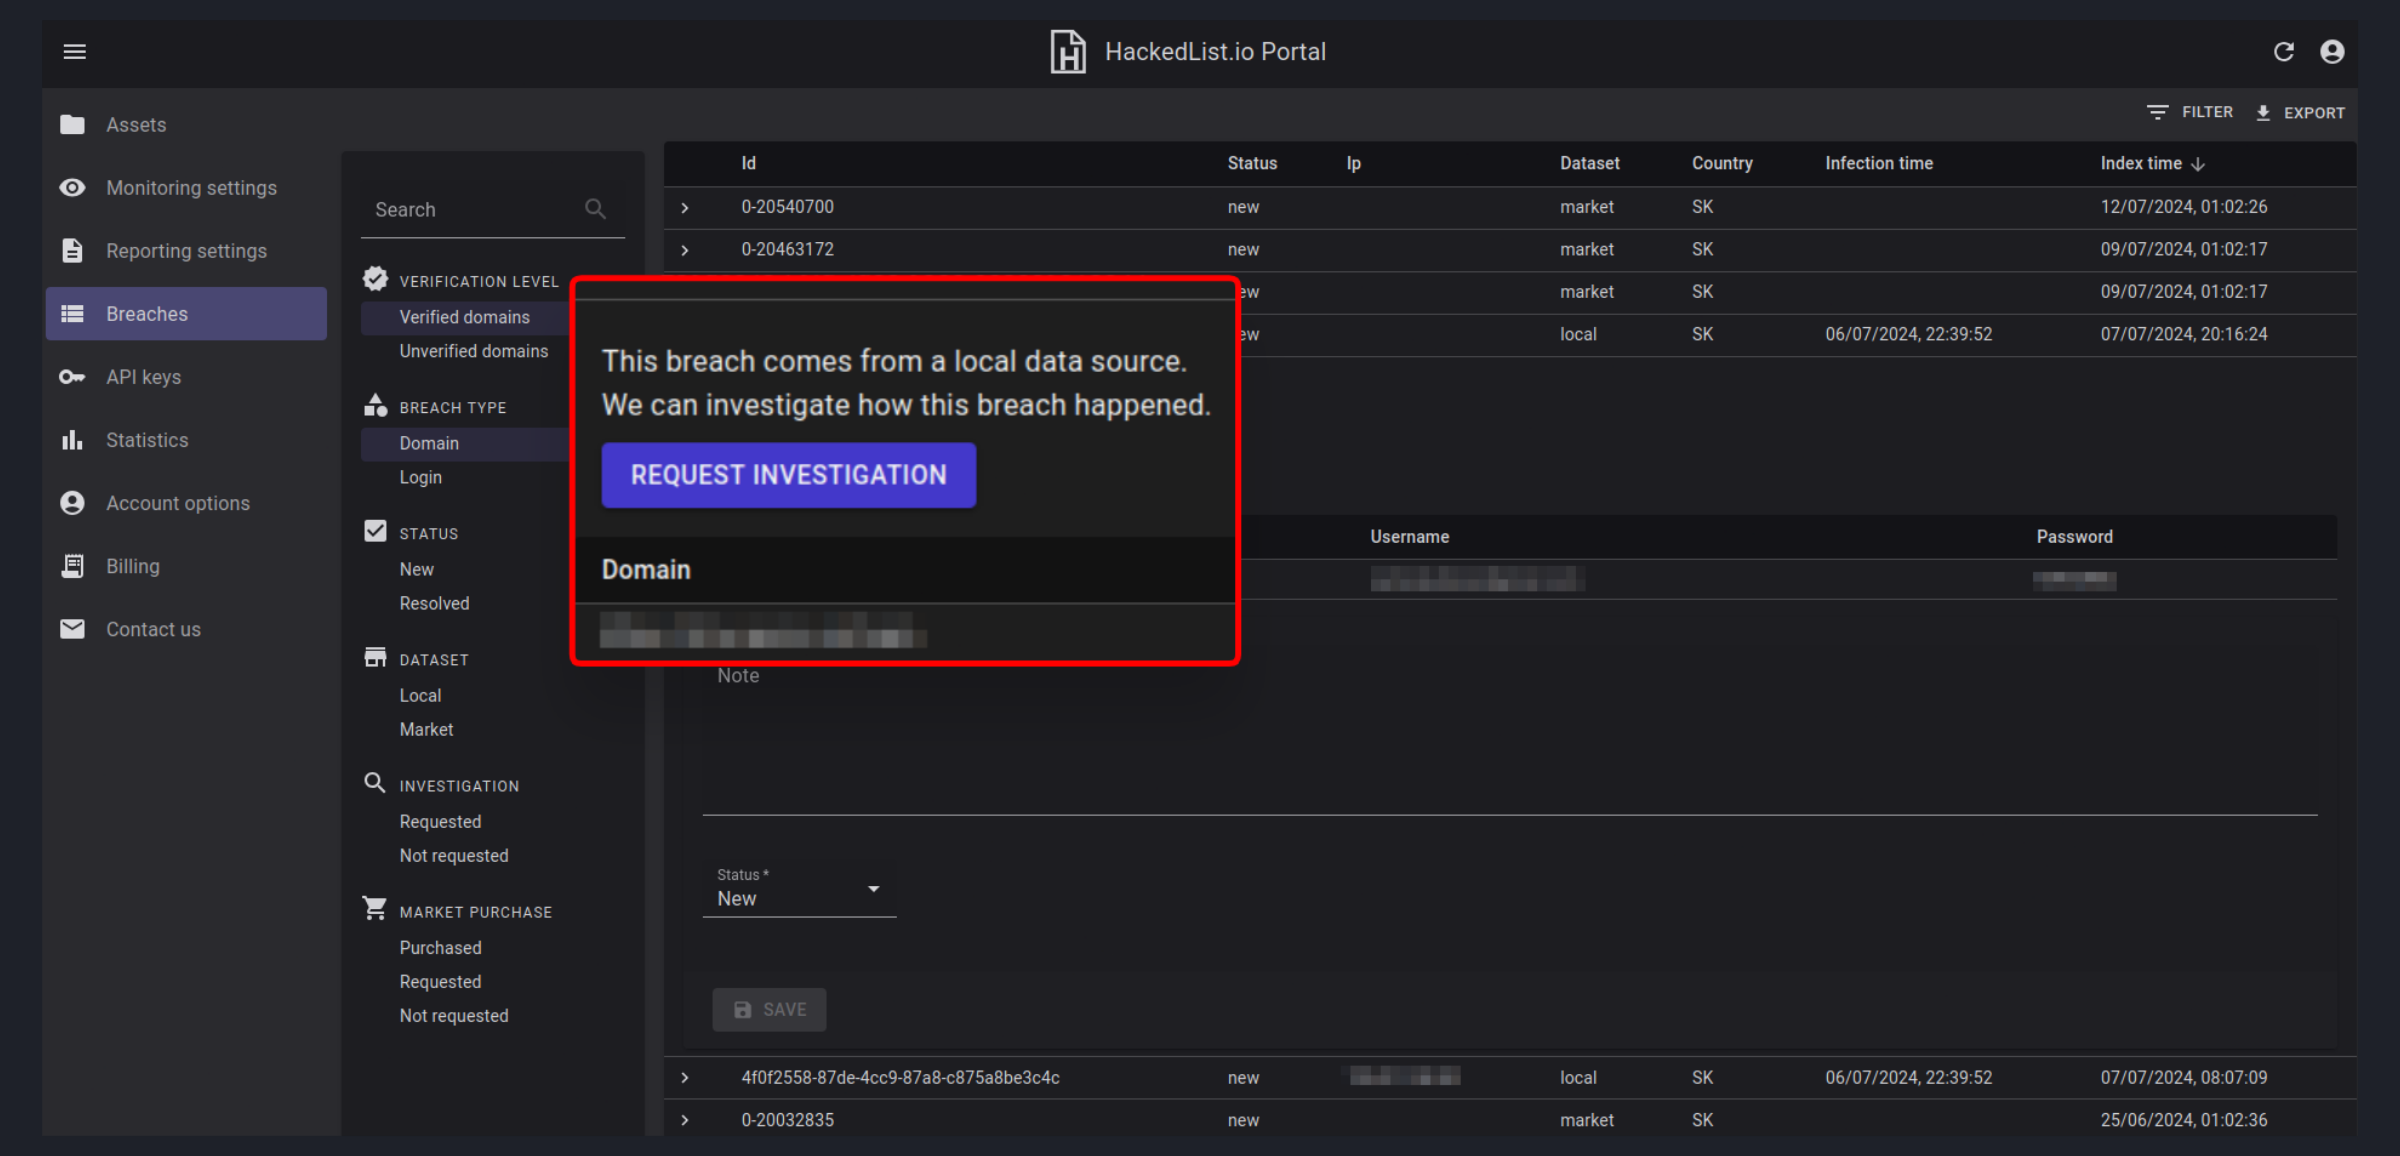Filter status by Resolved
Image resolution: width=2400 pixels, height=1156 pixels.
(x=434, y=603)
